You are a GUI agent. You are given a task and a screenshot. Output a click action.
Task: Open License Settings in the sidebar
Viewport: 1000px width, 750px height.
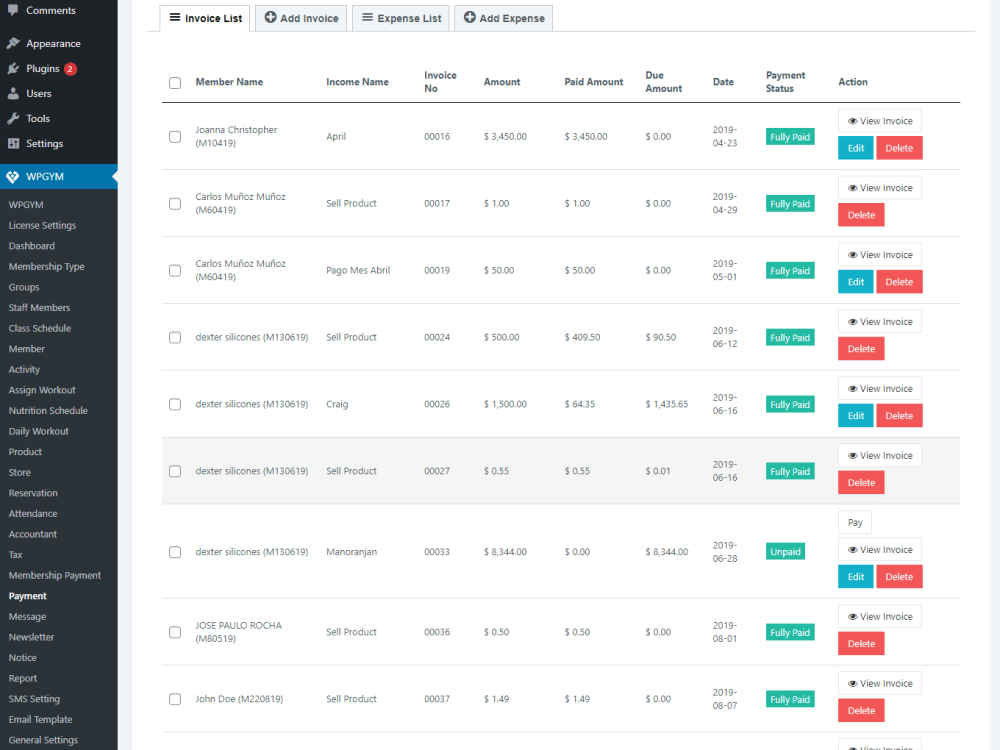(x=42, y=225)
